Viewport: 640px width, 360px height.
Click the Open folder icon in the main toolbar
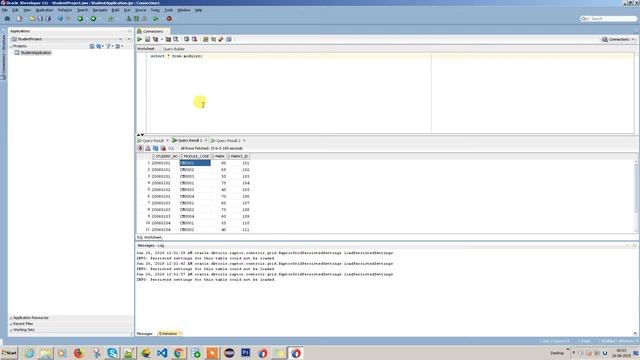click(32, 18)
